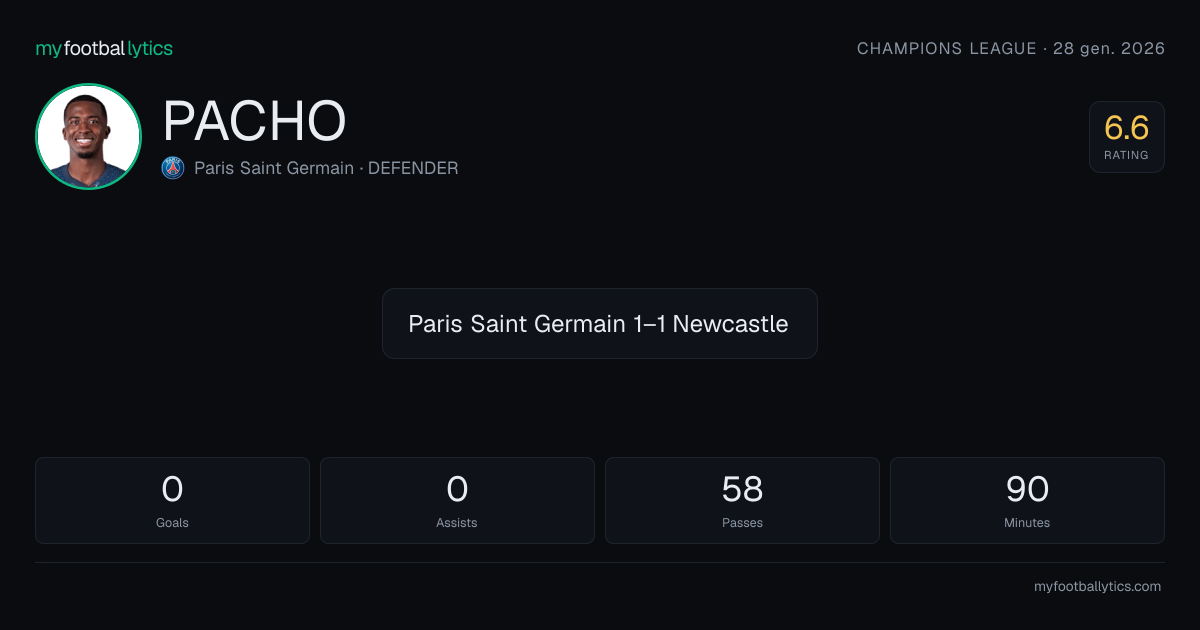This screenshot has height=630, width=1200.
Task: Click Pacho's player profile photo
Action: pos(88,136)
